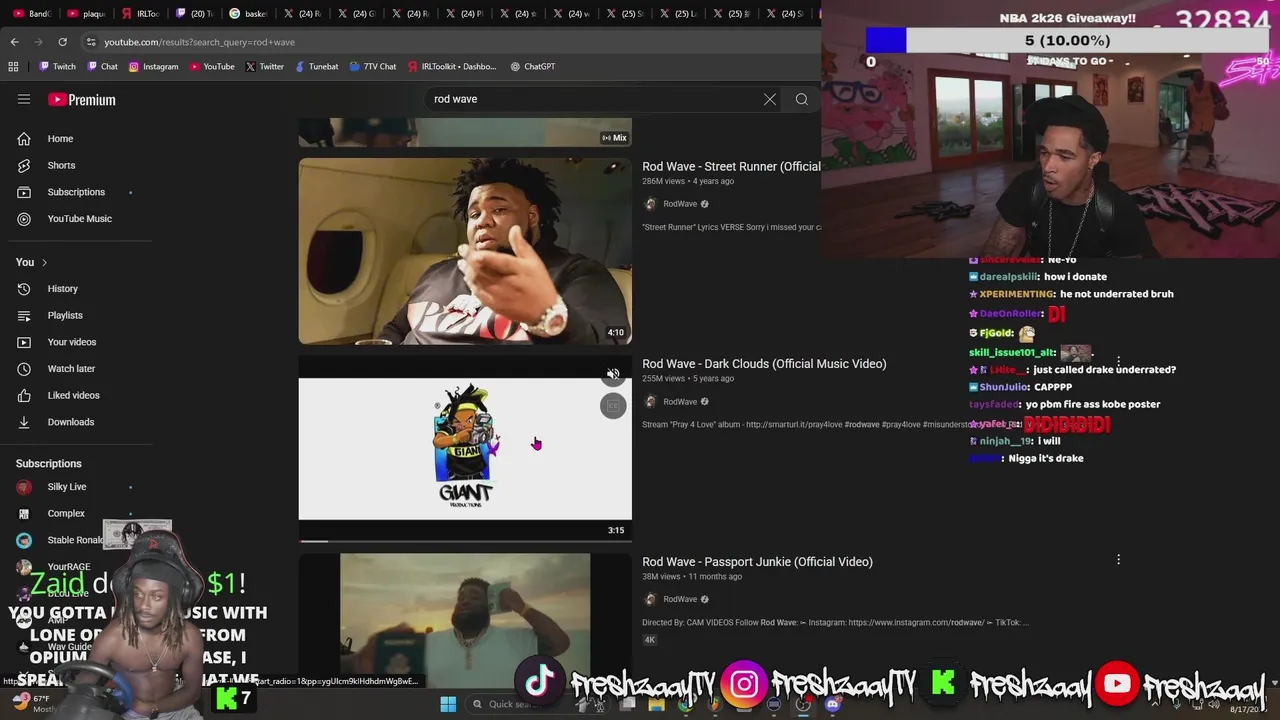Screen dimensions: 1280x720
Task: Open the Twitter bookmark
Action: coord(265,67)
